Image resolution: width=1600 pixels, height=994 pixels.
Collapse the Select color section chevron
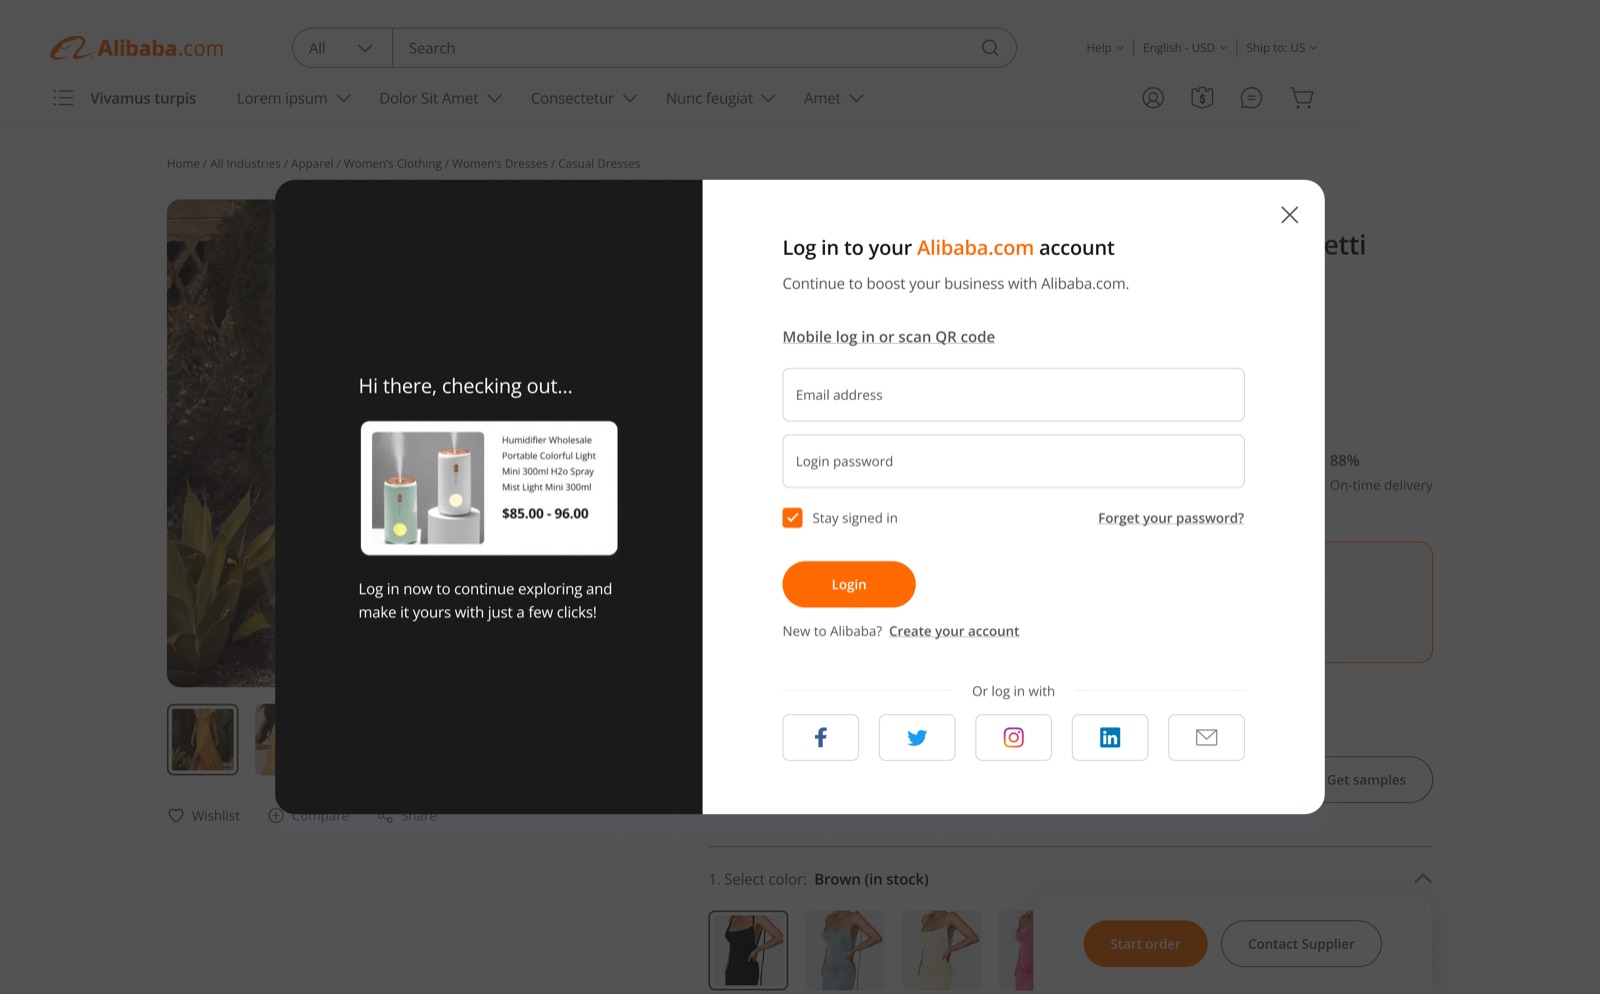tap(1423, 879)
